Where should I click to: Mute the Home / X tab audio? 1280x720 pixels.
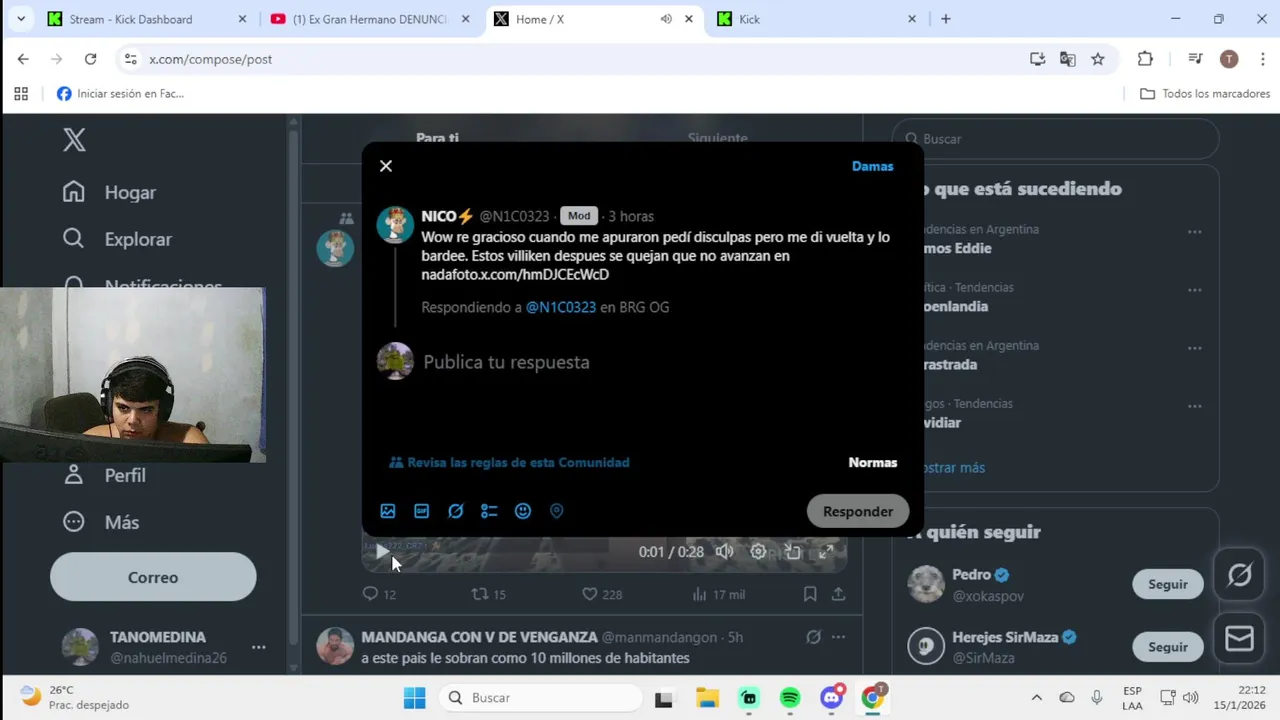pos(666,19)
